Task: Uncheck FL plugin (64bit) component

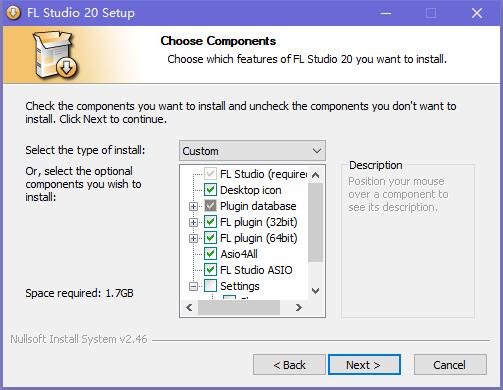Action: coord(210,238)
